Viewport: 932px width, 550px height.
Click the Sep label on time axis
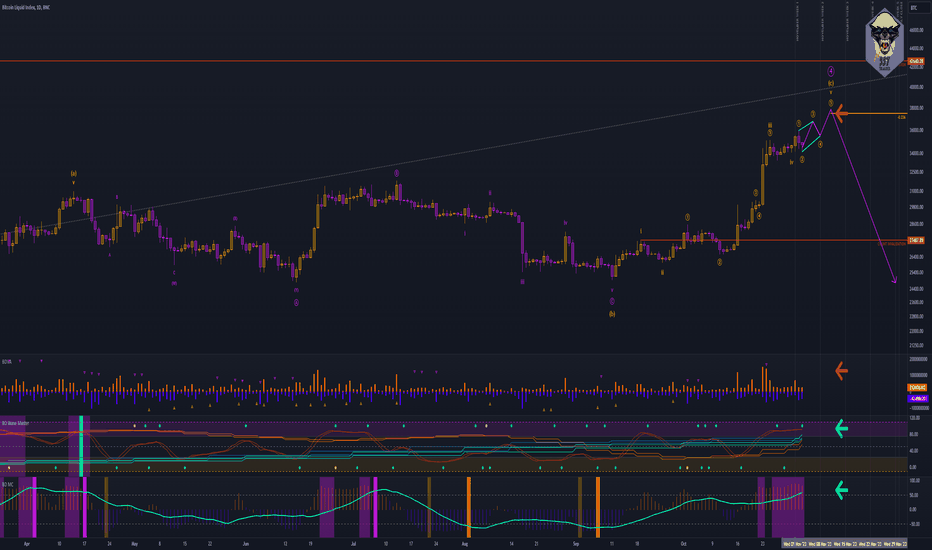click(x=575, y=543)
